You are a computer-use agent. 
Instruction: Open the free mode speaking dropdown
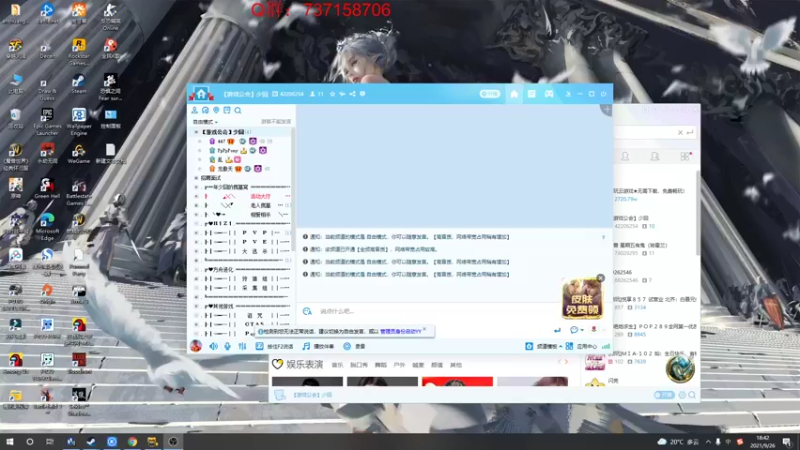click(205, 122)
